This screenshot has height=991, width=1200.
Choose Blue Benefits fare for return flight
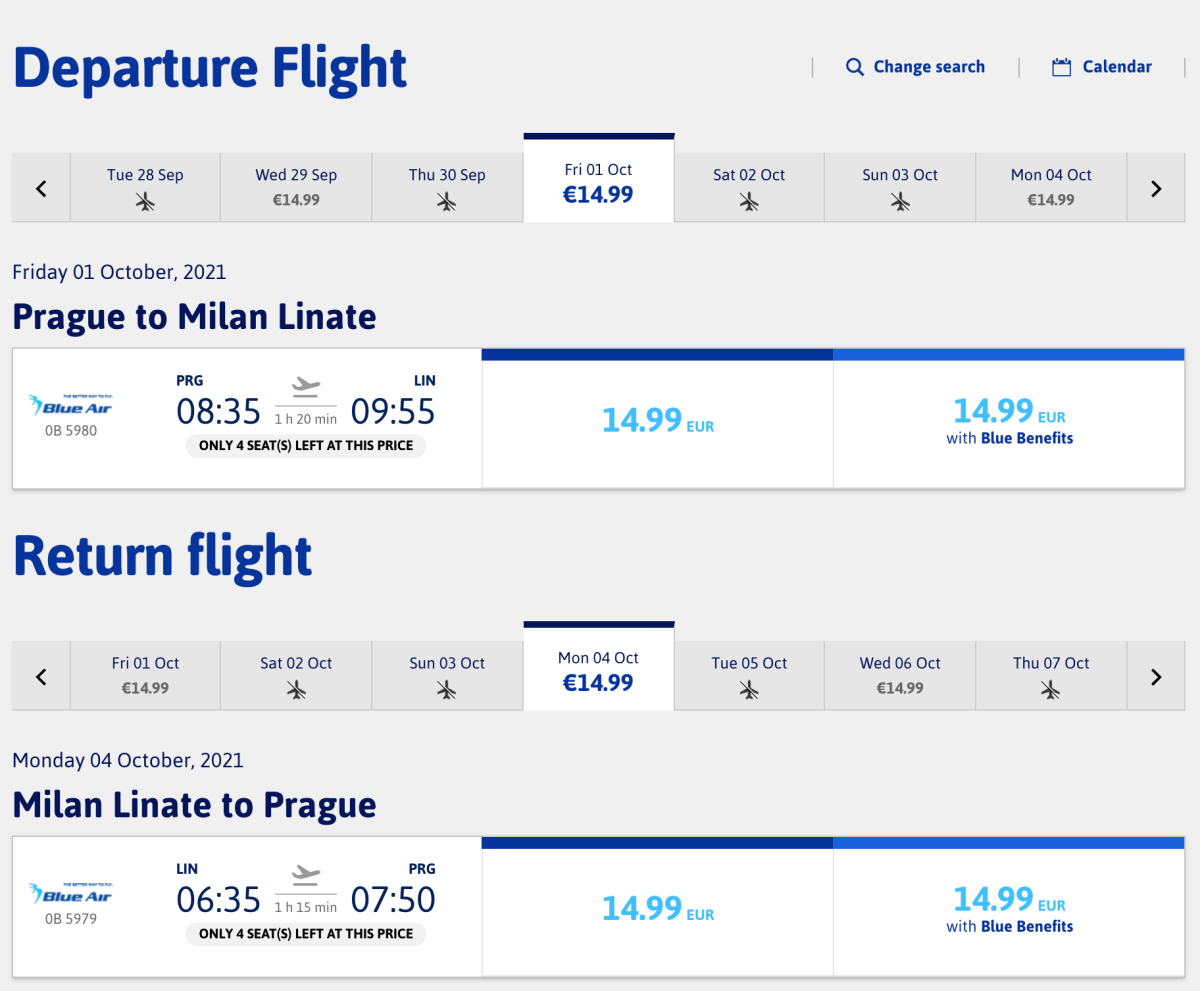pos(1009,909)
